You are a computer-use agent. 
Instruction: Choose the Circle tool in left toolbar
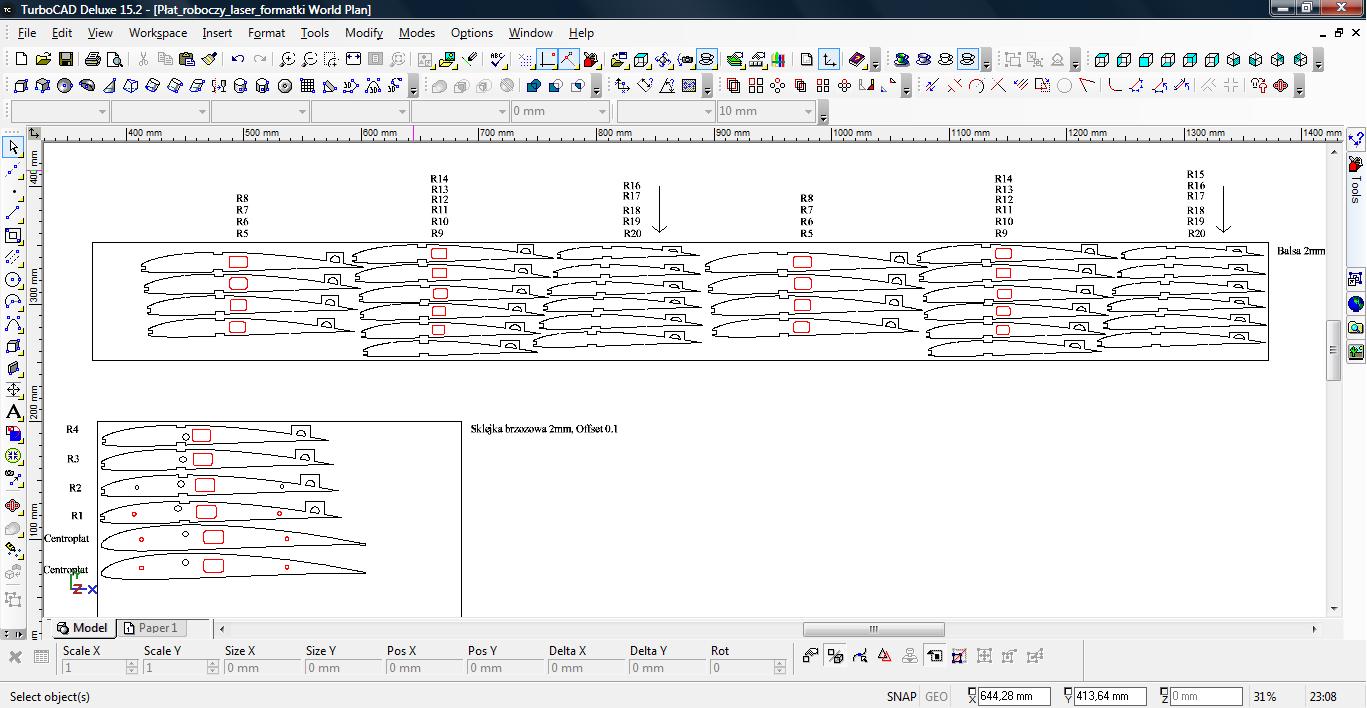(x=13, y=280)
